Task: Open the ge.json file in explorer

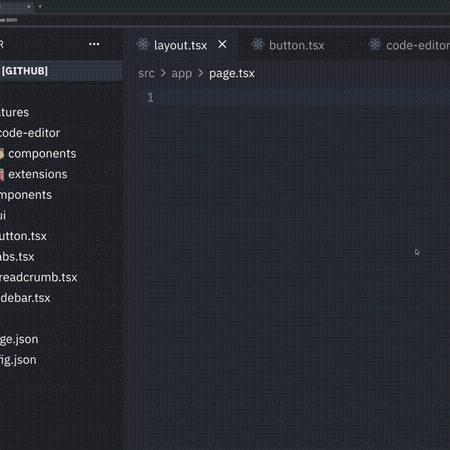Action: (x=19, y=339)
